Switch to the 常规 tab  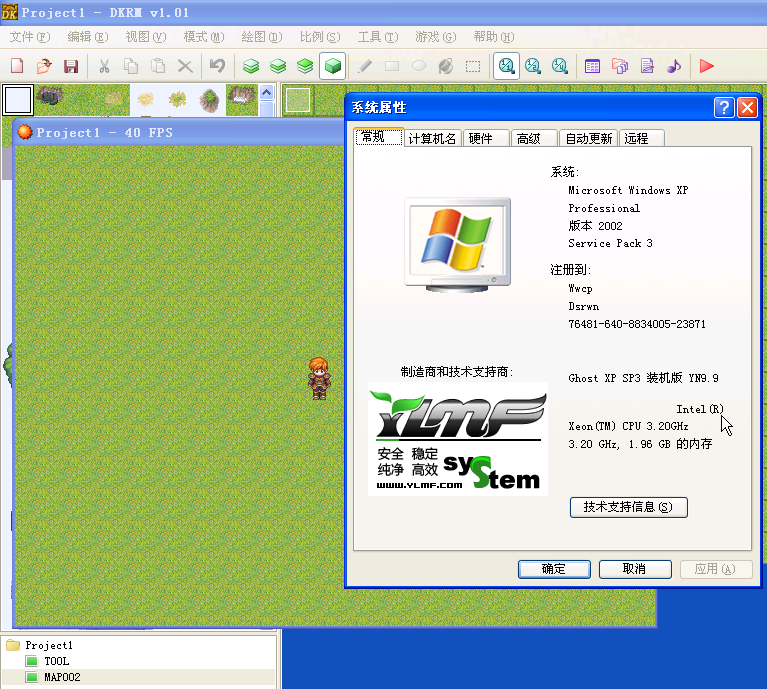click(379, 137)
